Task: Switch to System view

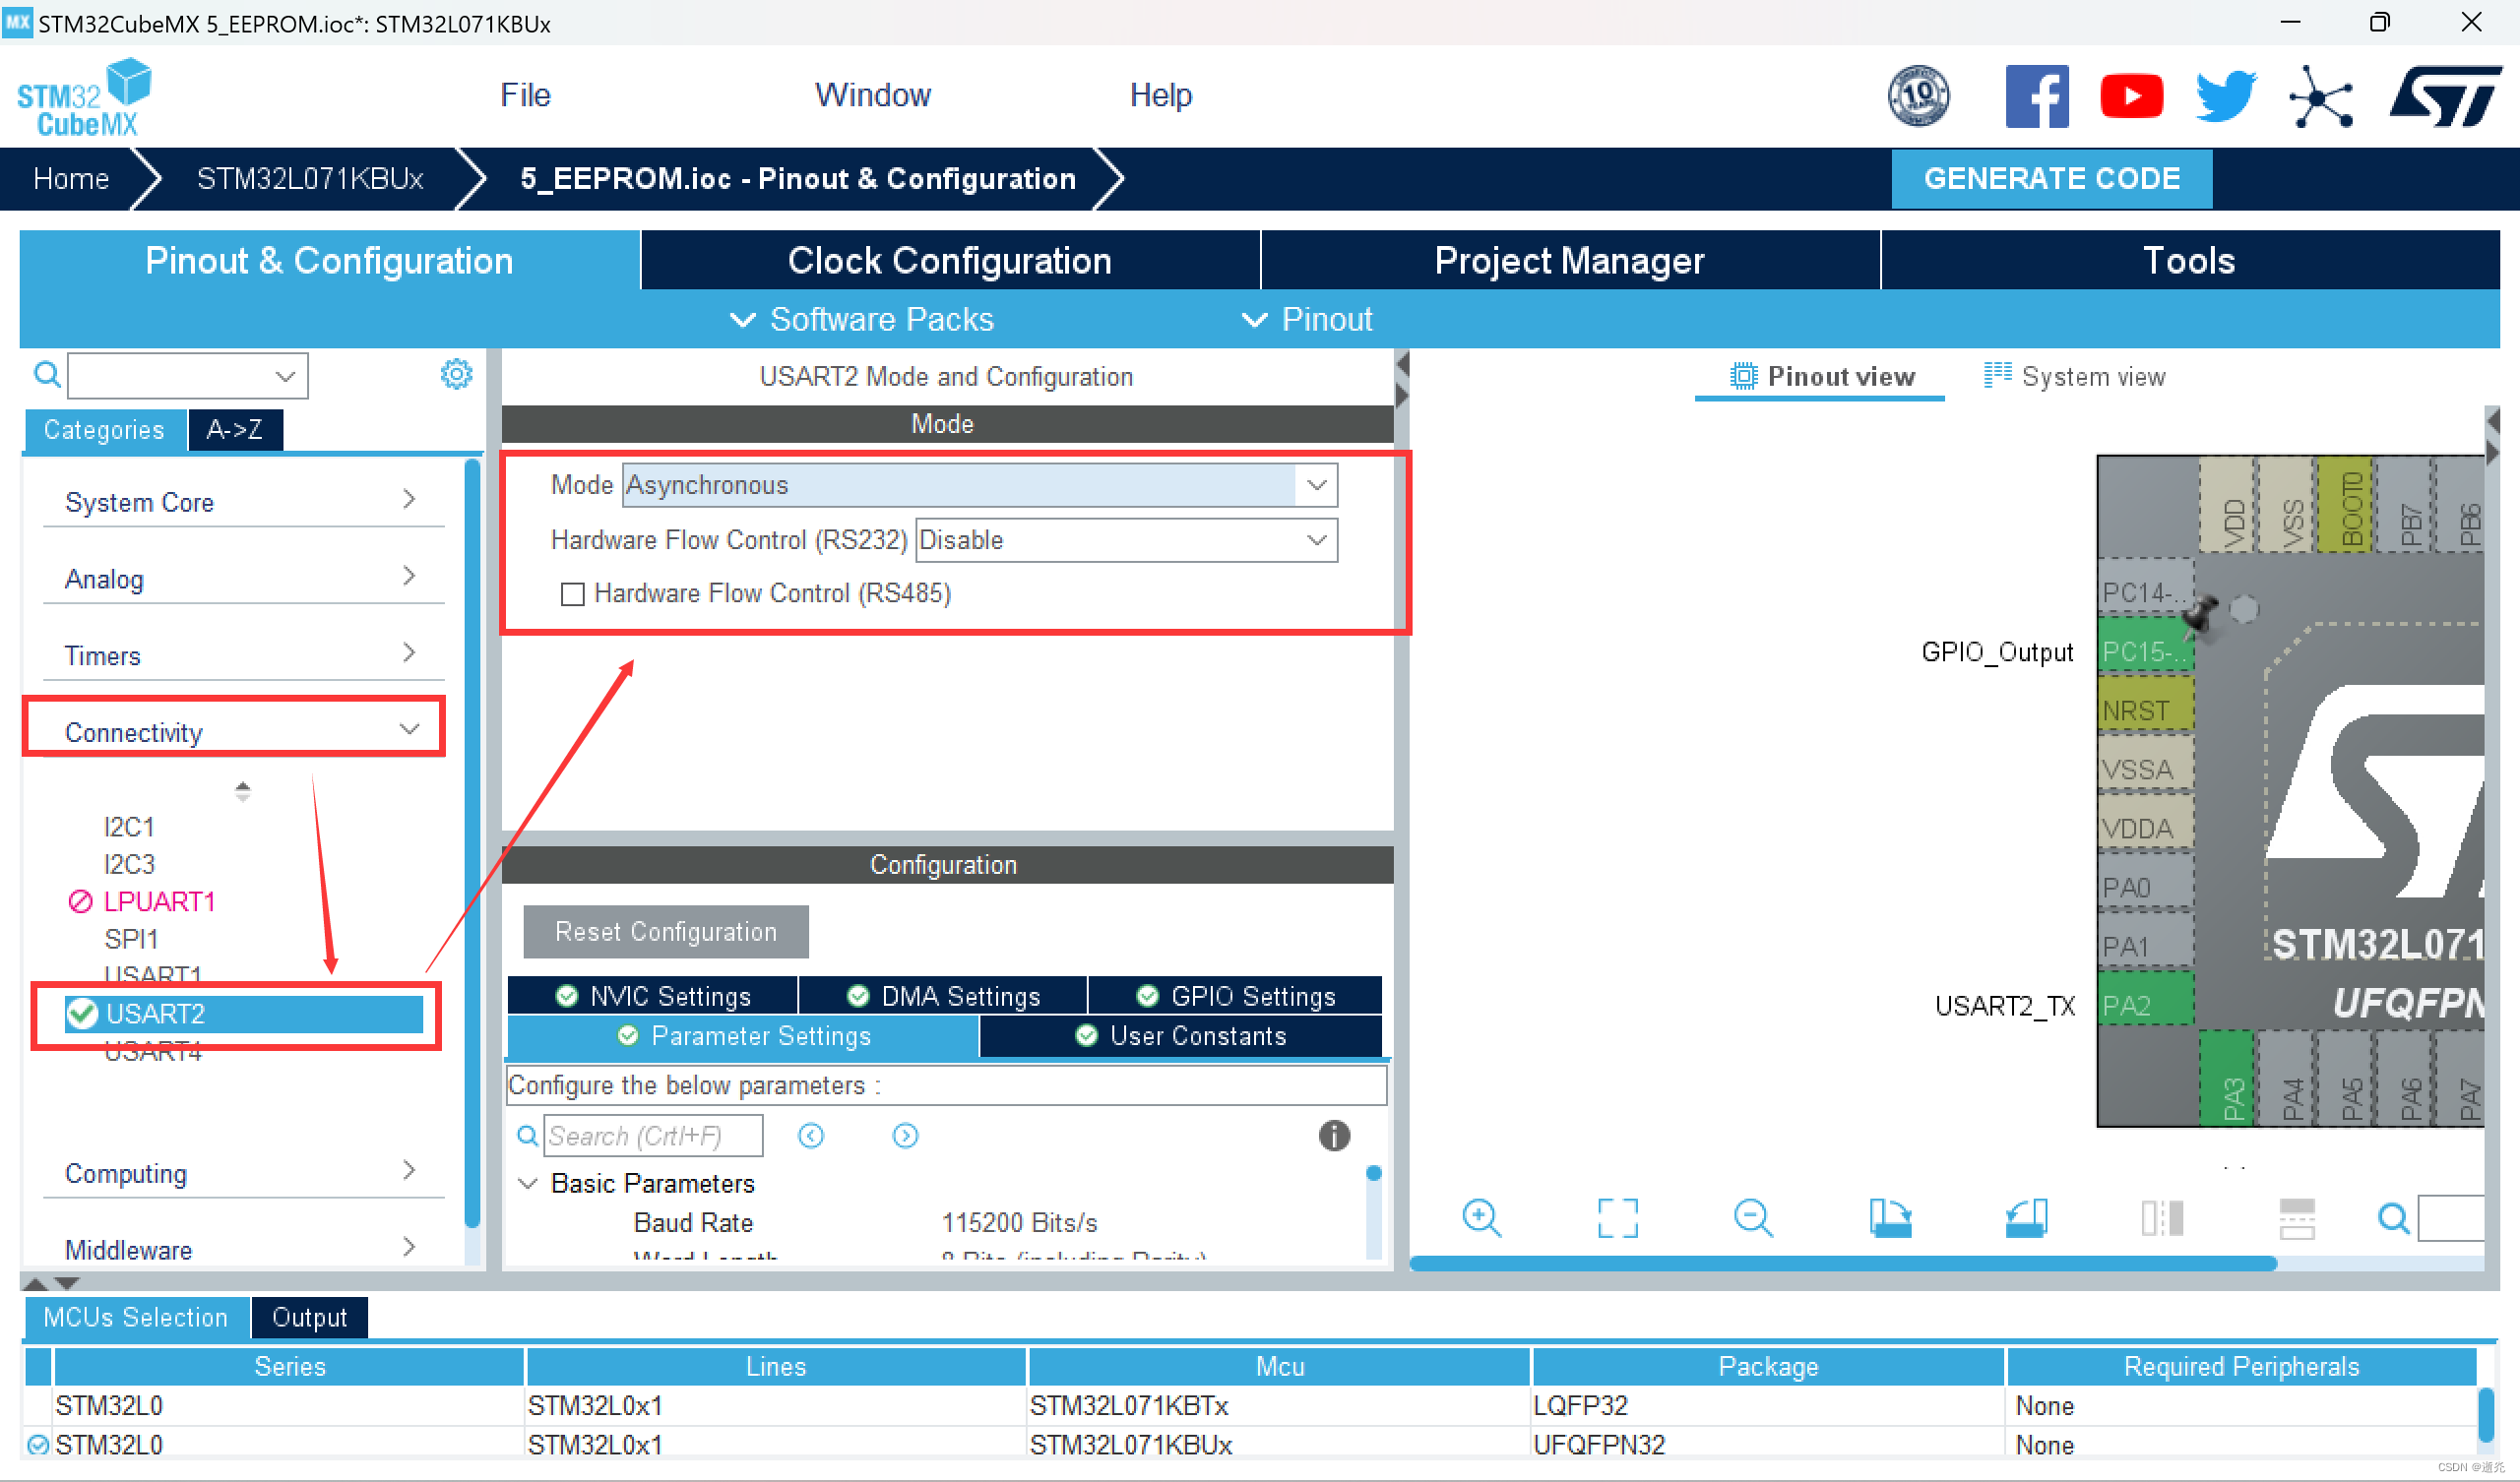Action: click(x=2075, y=376)
